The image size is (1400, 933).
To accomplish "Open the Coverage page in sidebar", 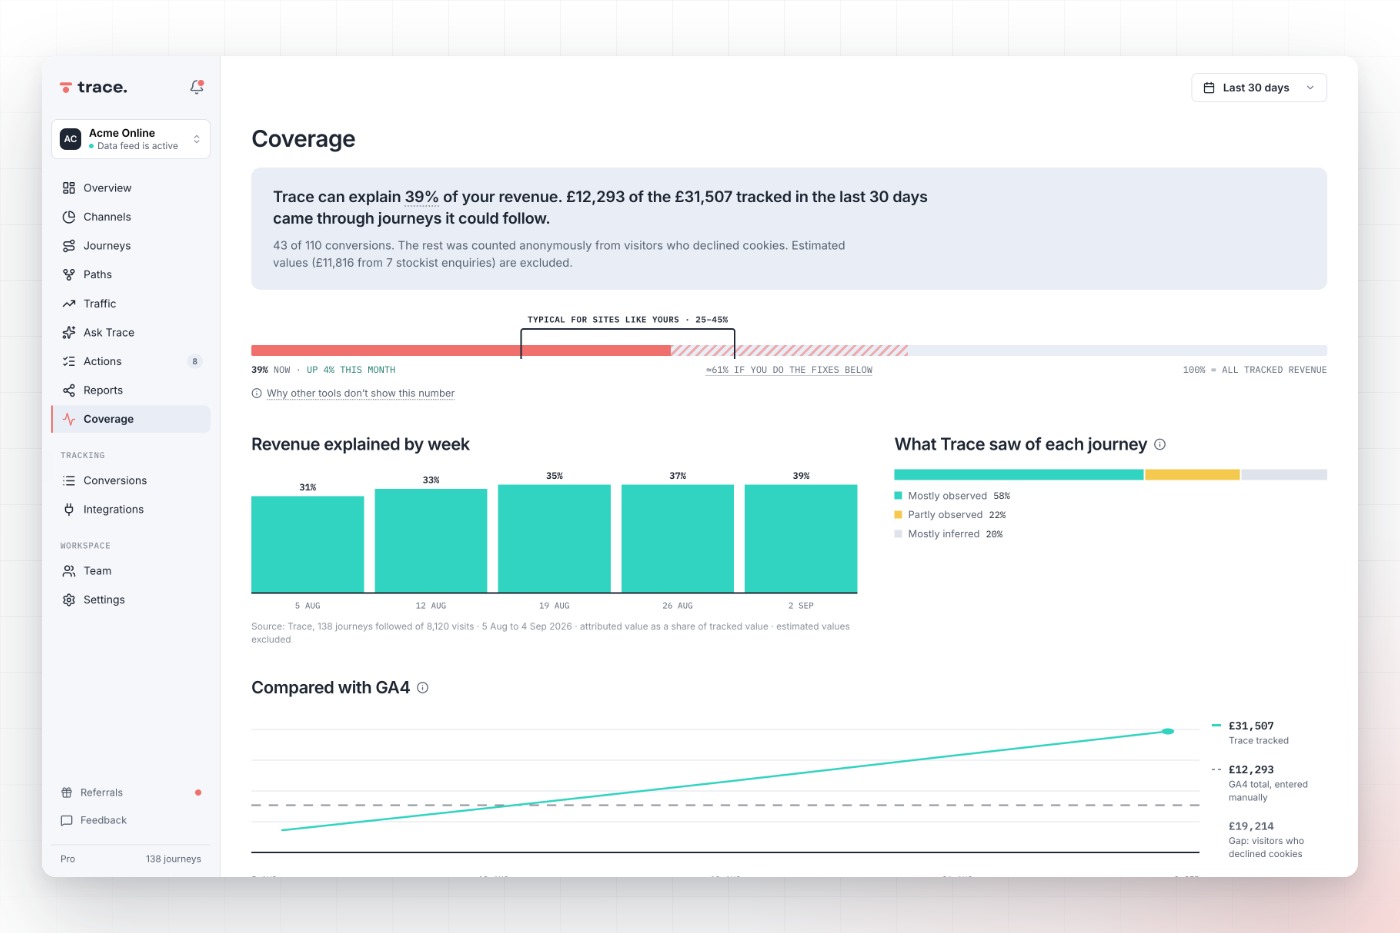I will tap(131, 419).
